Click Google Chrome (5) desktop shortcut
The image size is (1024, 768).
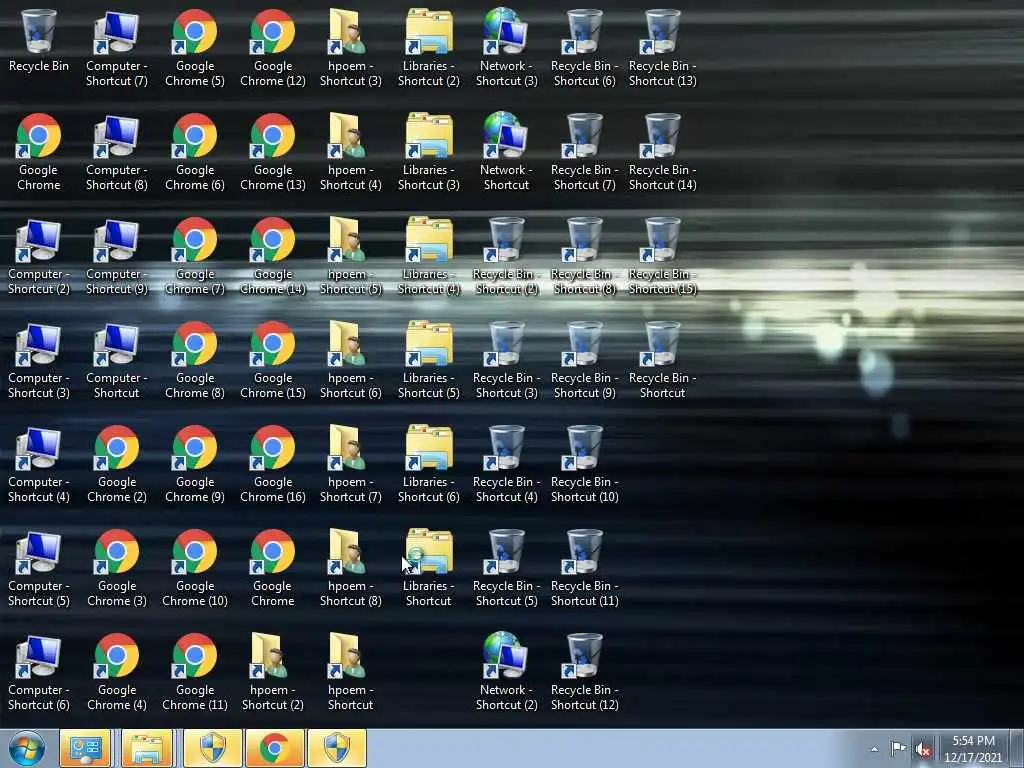195,48
